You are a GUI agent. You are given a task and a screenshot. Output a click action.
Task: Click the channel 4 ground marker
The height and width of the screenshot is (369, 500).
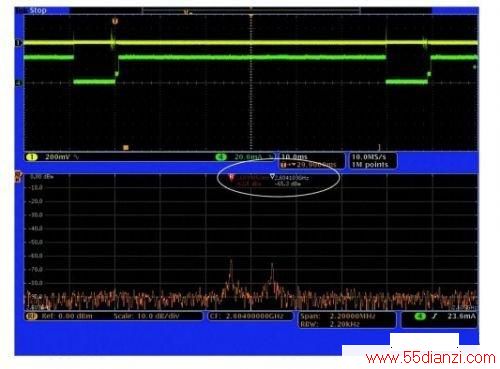point(19,83)
